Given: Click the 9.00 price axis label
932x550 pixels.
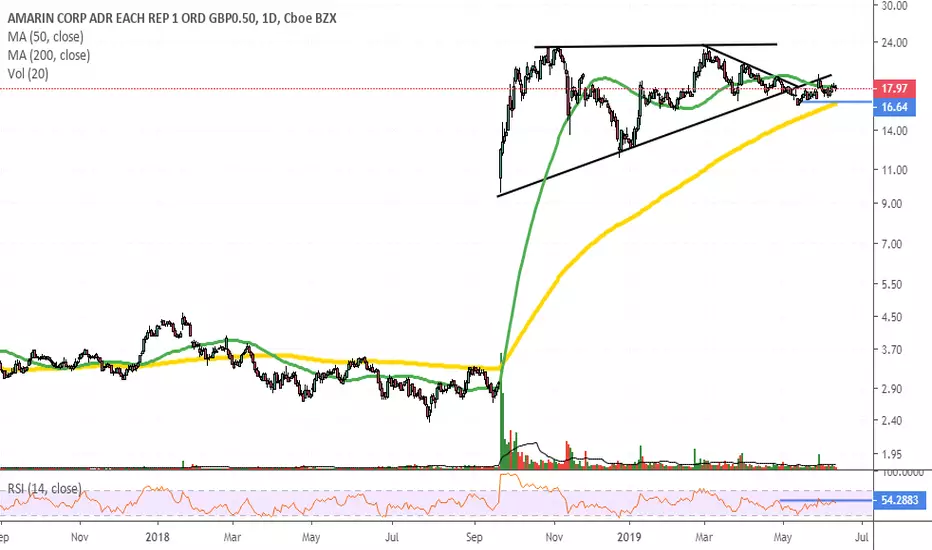Looking at the screenshot, I should (892, 204).
